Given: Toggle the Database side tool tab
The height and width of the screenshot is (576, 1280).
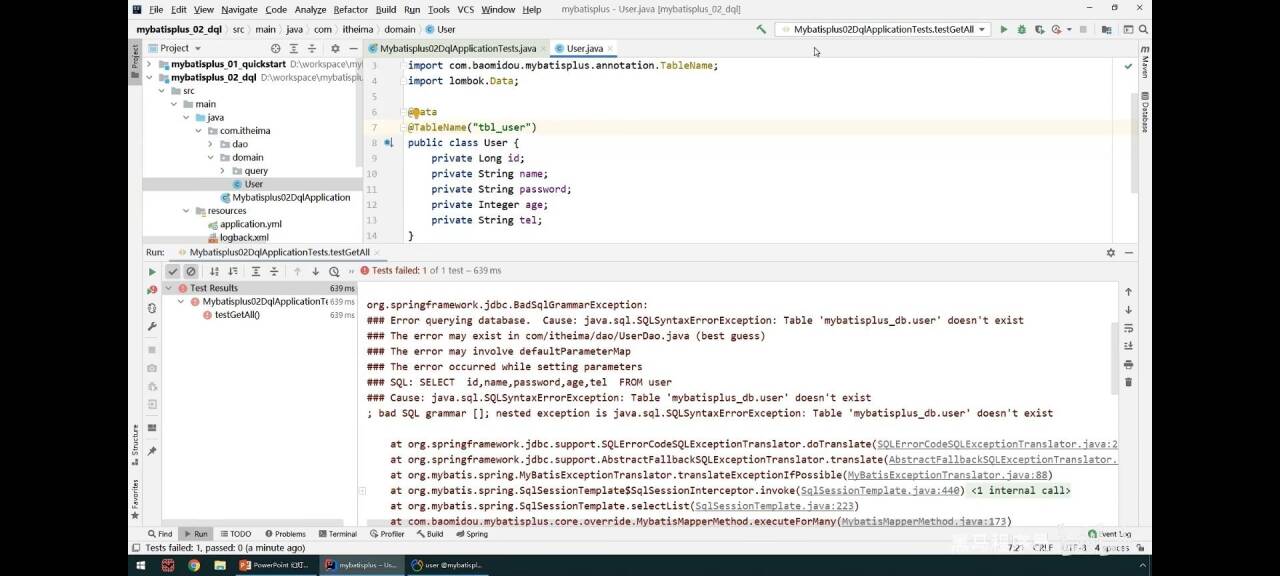Looking at the screenshot, I should tap(1145, 112).
